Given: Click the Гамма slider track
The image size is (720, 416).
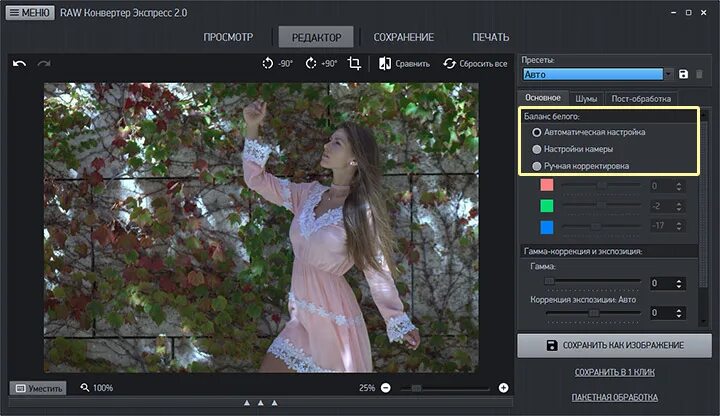Looking at the screenshot, I should pos(592,281).
